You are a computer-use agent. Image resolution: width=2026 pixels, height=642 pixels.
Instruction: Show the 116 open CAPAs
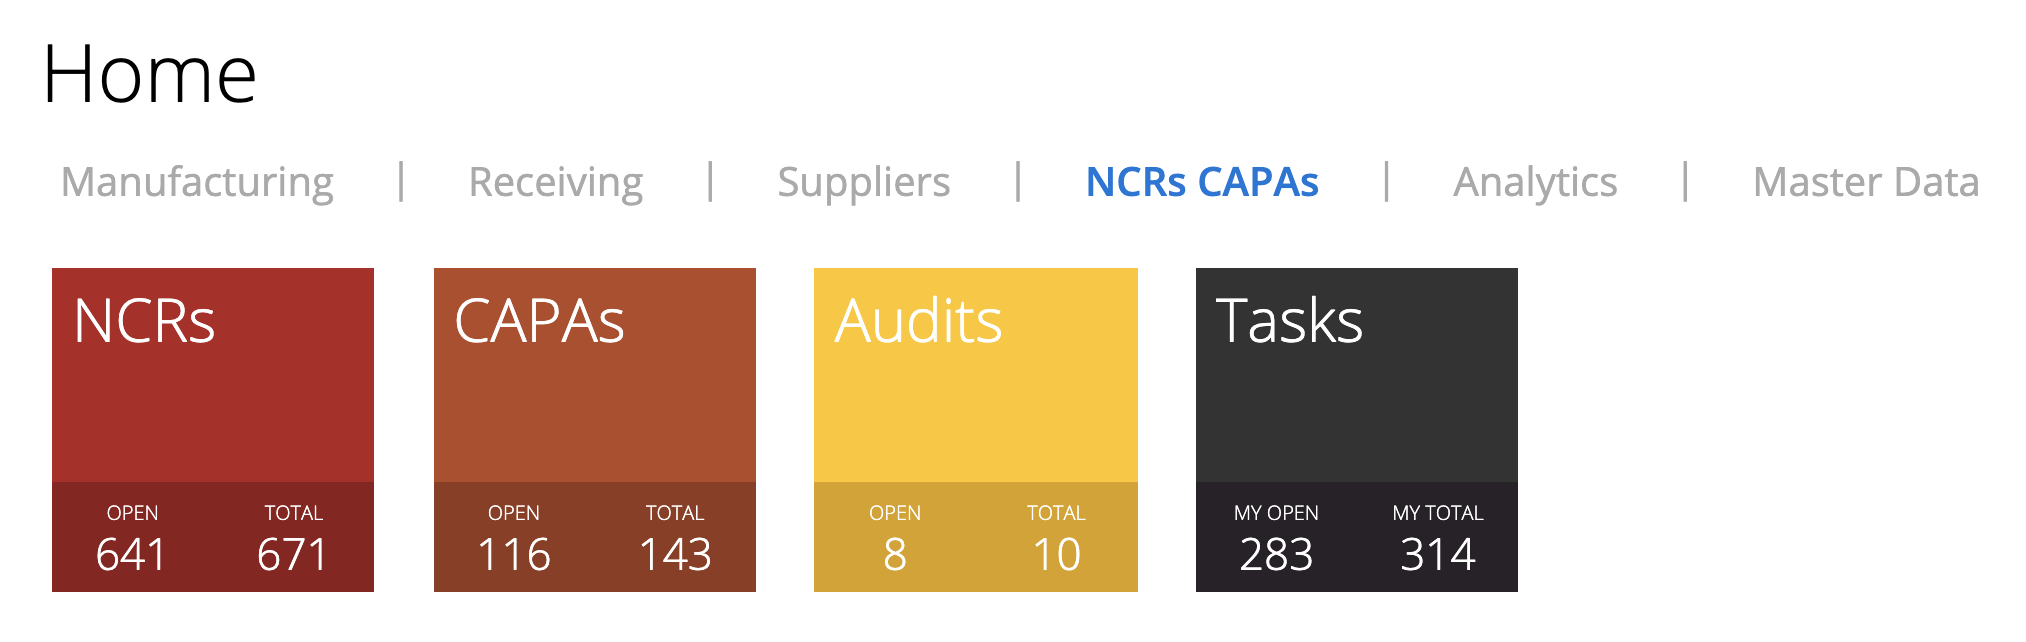coord(513,553)
